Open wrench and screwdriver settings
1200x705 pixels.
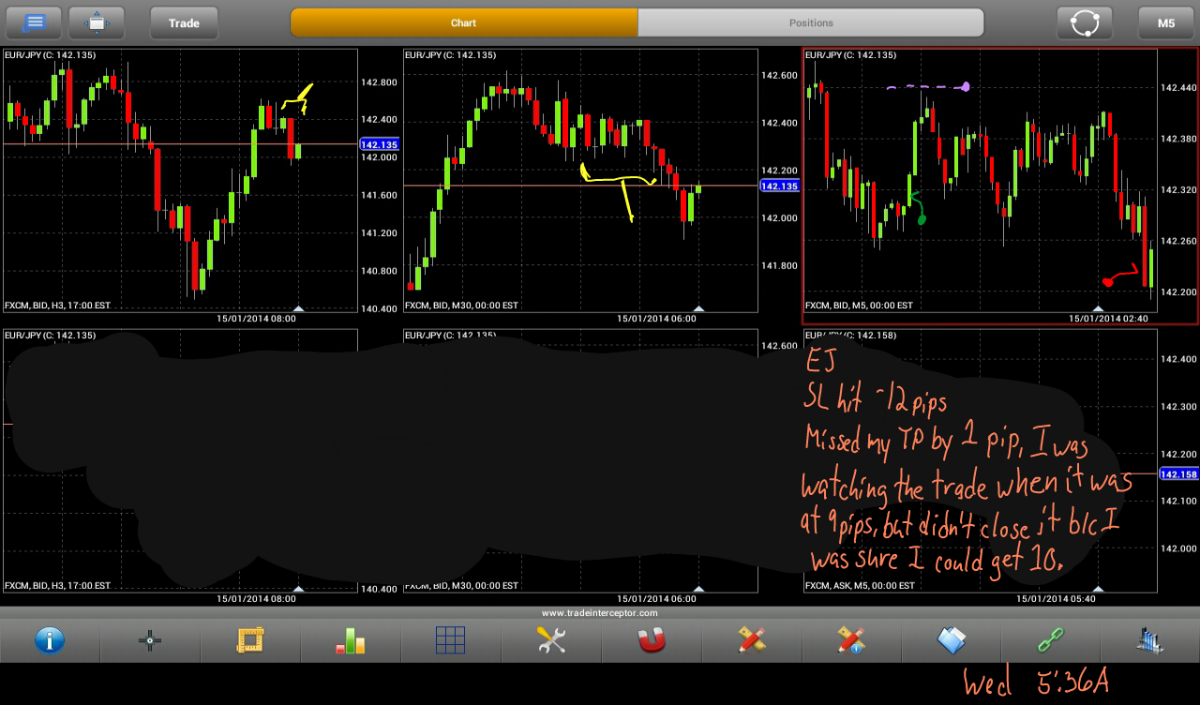click(551, 640)
